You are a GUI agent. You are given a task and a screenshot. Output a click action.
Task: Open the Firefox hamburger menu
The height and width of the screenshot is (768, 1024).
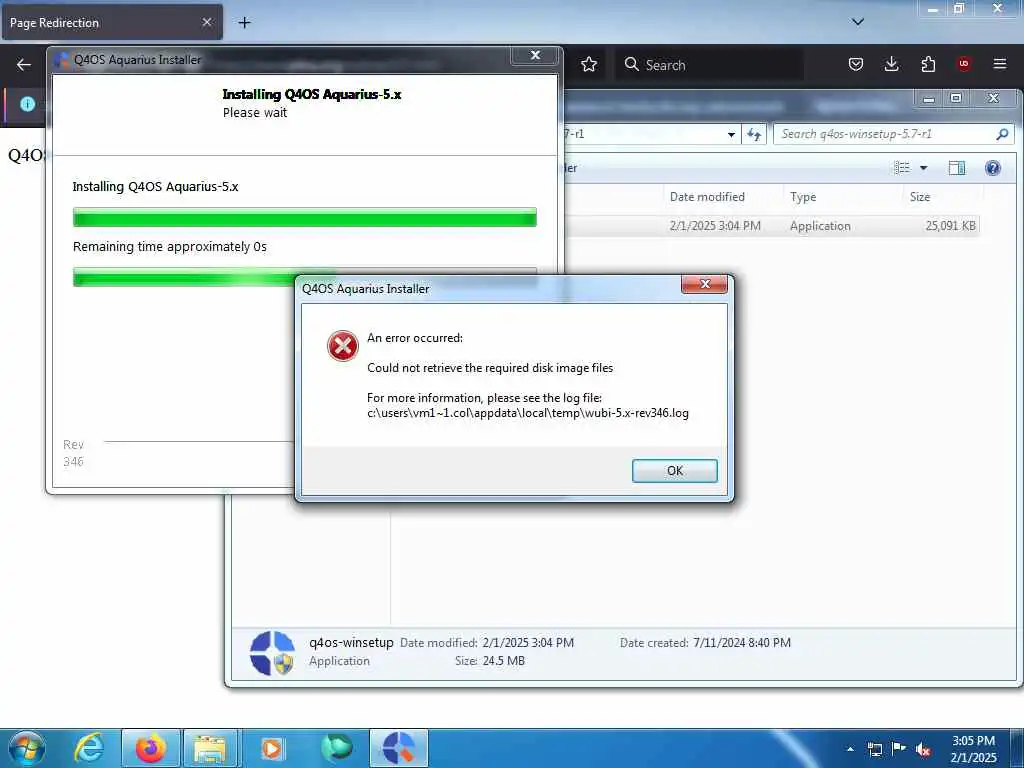(1000, 64)
